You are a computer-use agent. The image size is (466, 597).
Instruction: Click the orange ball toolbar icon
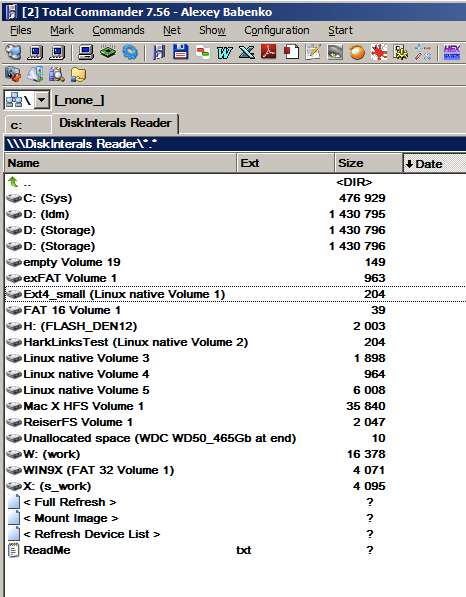point(357,52)
